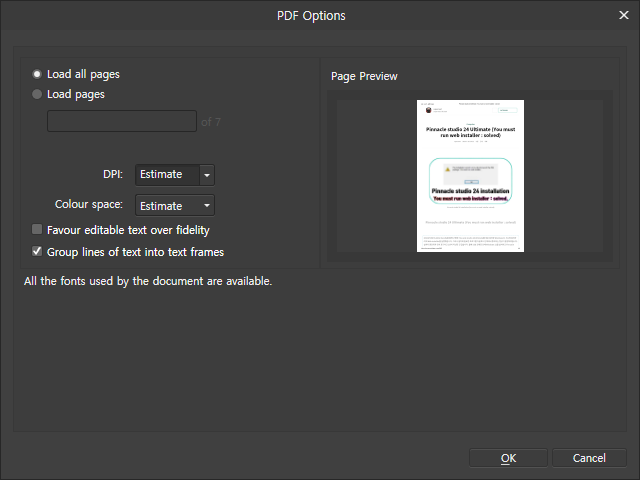Open the Colour space dropdown
The height and width of the screenshot is (480, 640).
point(175,205)
